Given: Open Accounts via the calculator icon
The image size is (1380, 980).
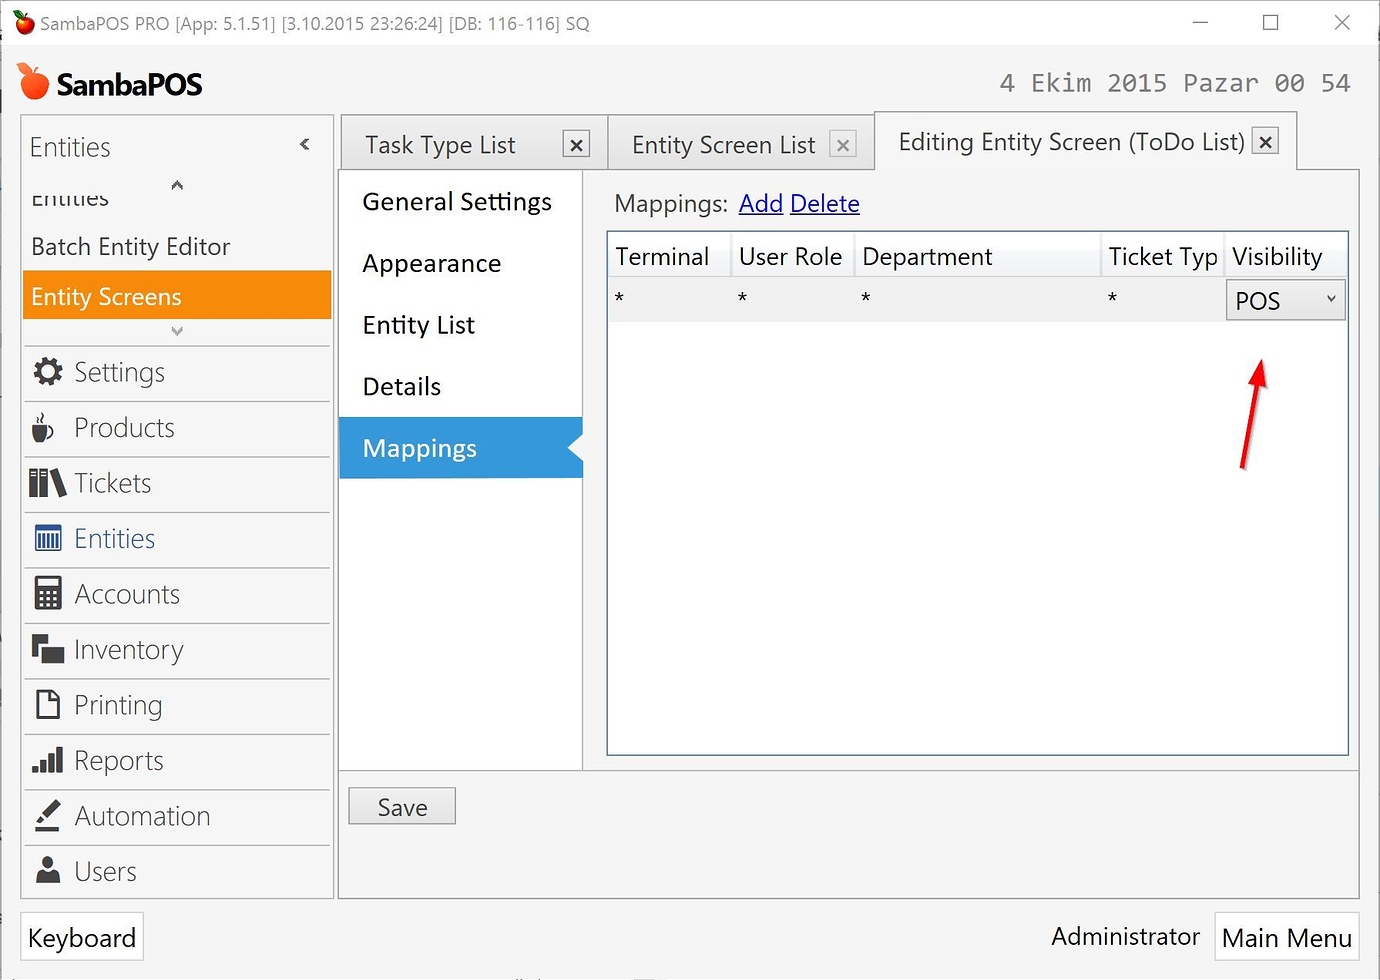Looking at the screenshot, I should [47, 593].
